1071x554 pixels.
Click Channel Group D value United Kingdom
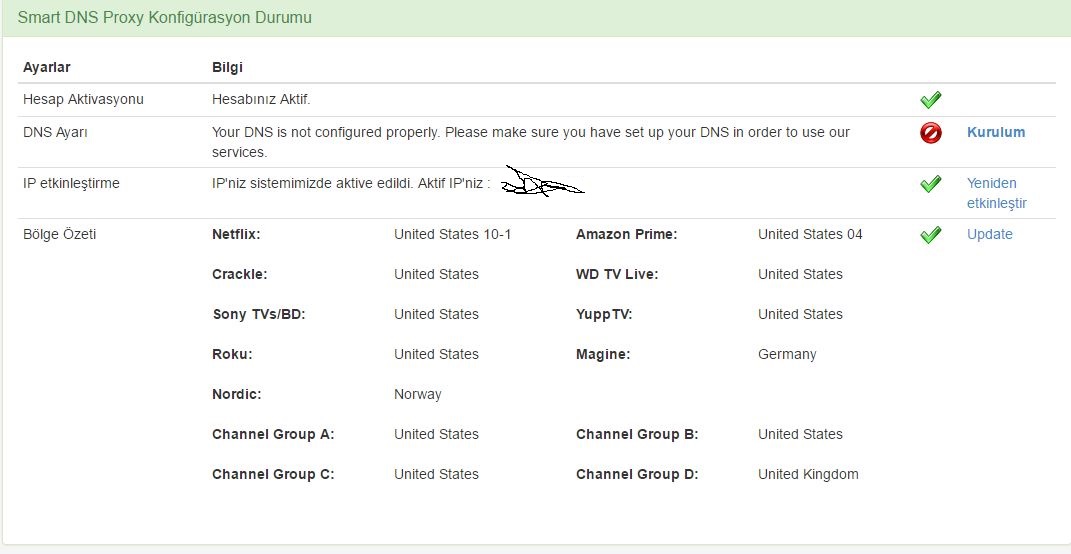808,474
